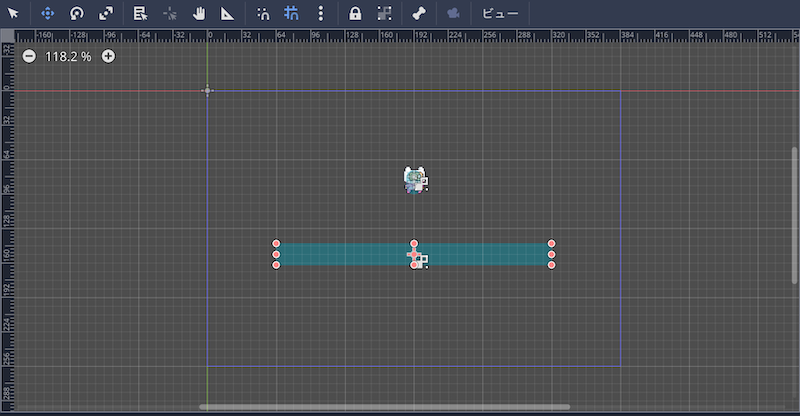Activate the Ruler Mode tool
The width and height of the screenshot is (800, 416).
[227, 14]
